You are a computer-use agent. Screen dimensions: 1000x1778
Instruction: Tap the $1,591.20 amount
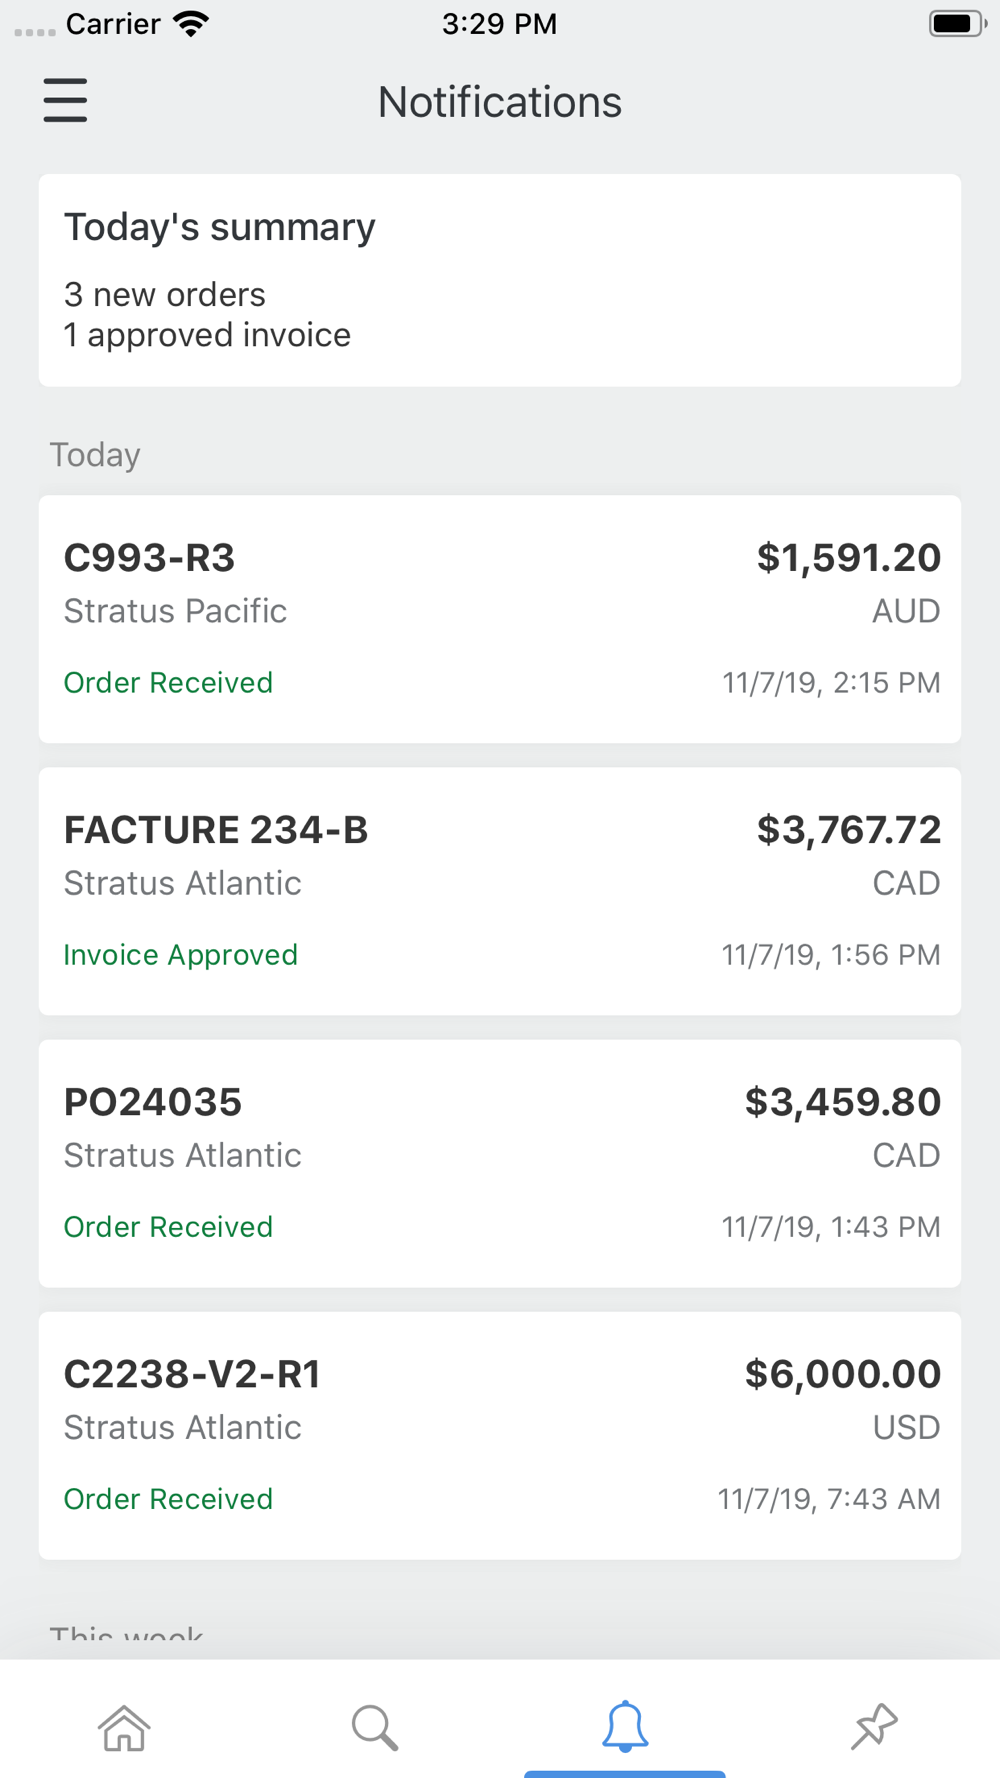[x=848, y=558]
